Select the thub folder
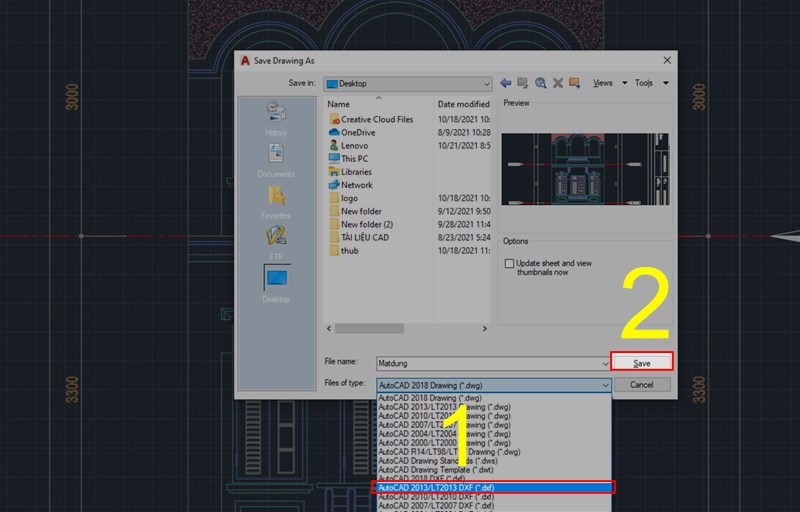Image resolution: width=800 pixels, height=512 pixels. click(x=344, y=251)
